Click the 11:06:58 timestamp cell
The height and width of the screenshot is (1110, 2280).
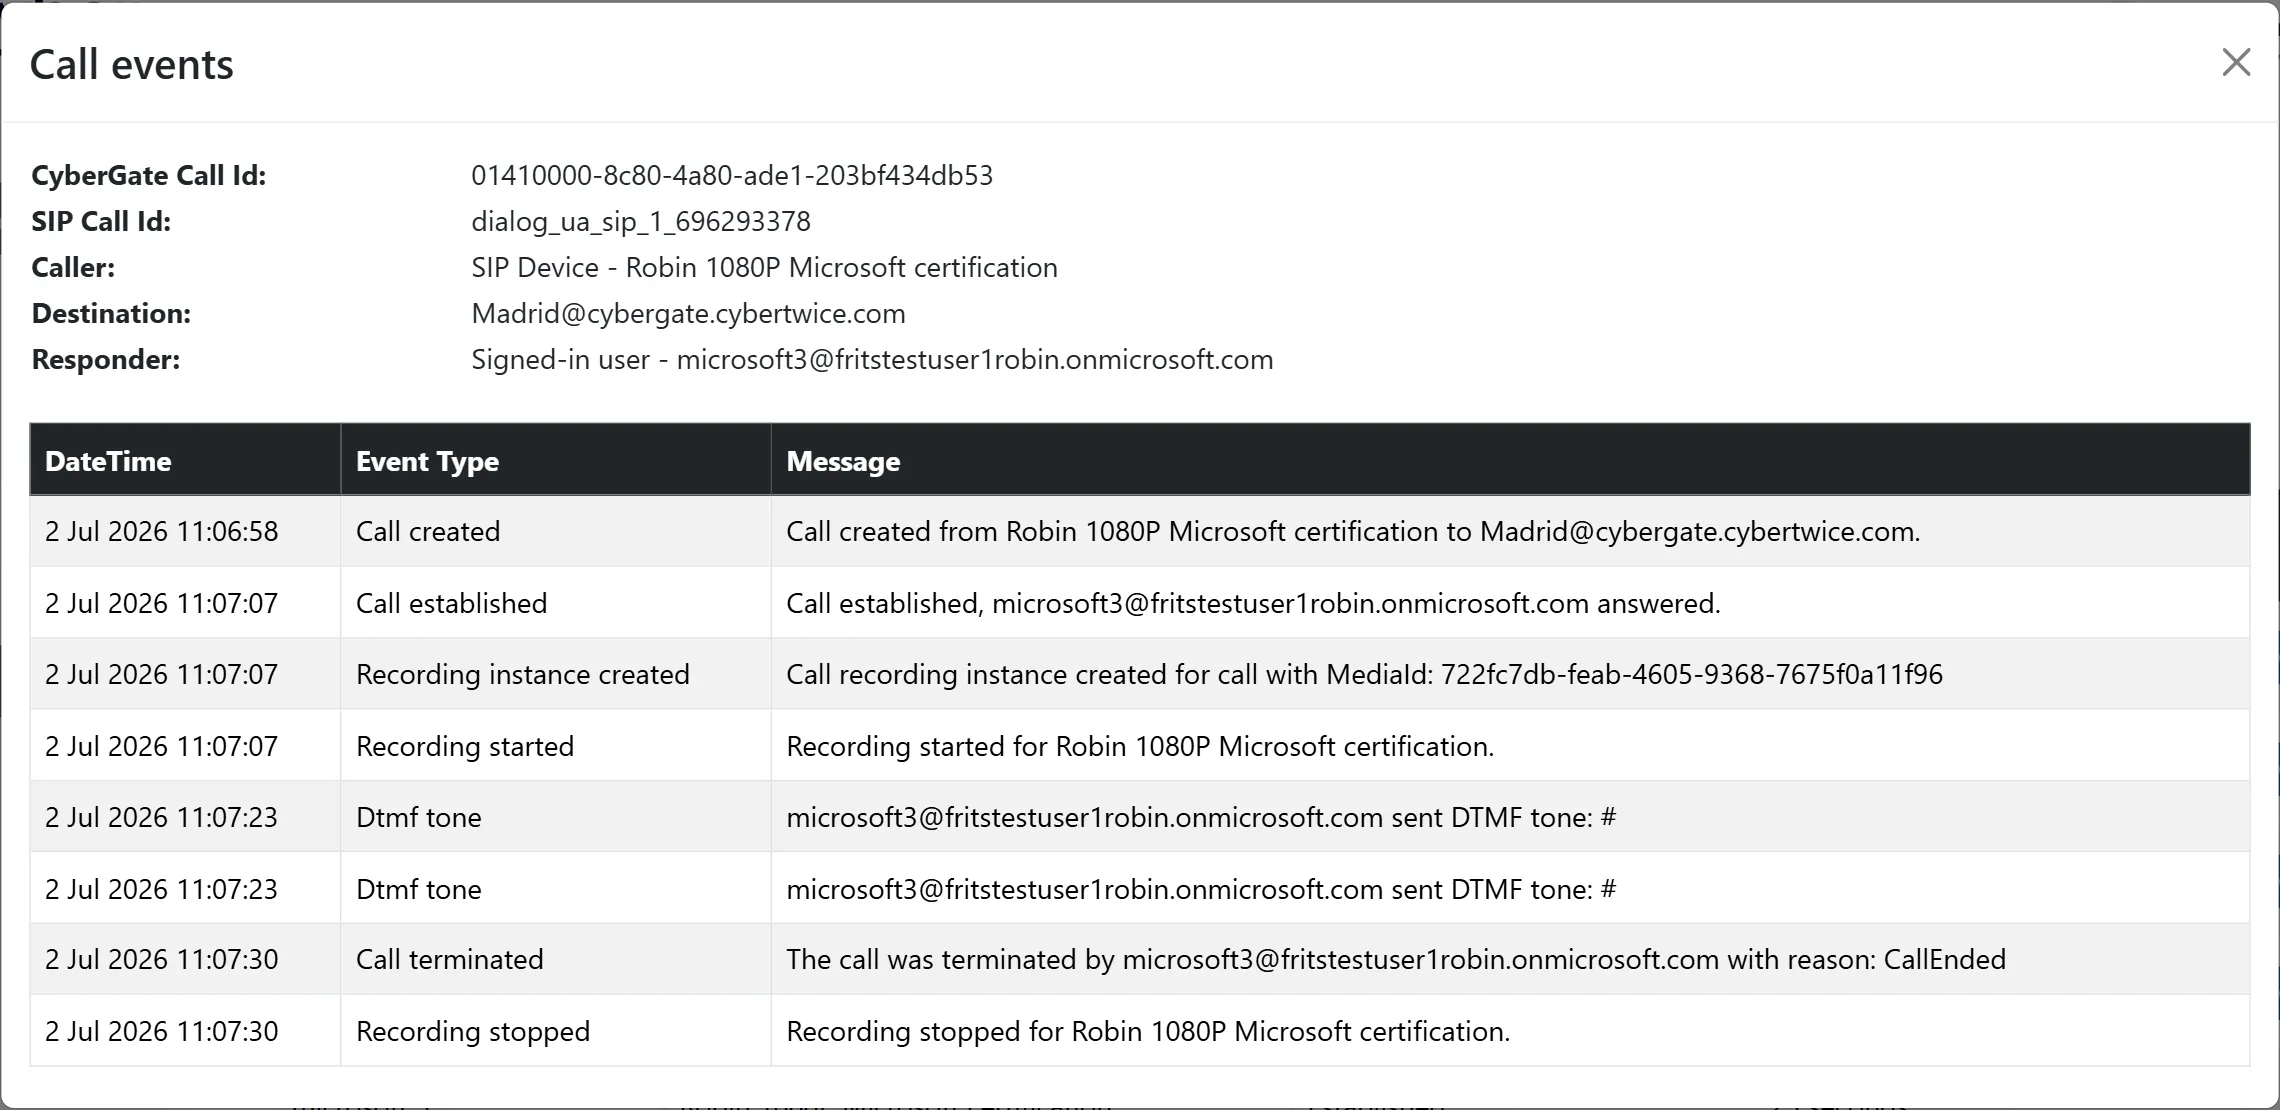(x=185, y=531)
